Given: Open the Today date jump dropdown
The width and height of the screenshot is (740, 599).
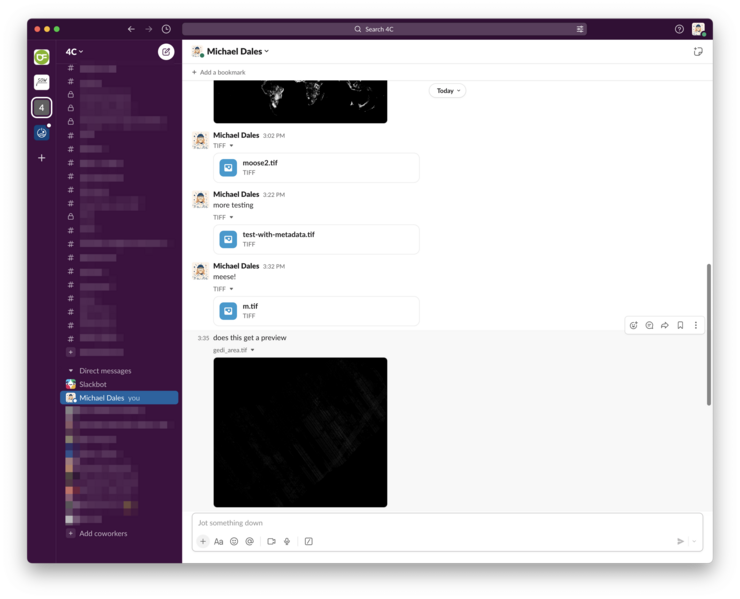Looking at the screenshot, I should (x=447, y=91).
